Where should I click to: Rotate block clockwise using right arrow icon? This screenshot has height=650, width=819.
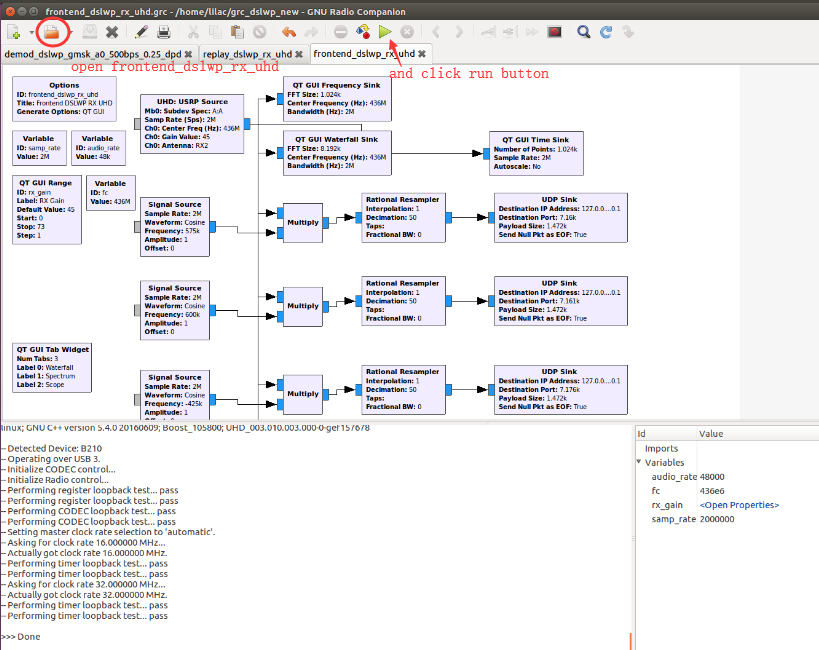pos(459,32)
